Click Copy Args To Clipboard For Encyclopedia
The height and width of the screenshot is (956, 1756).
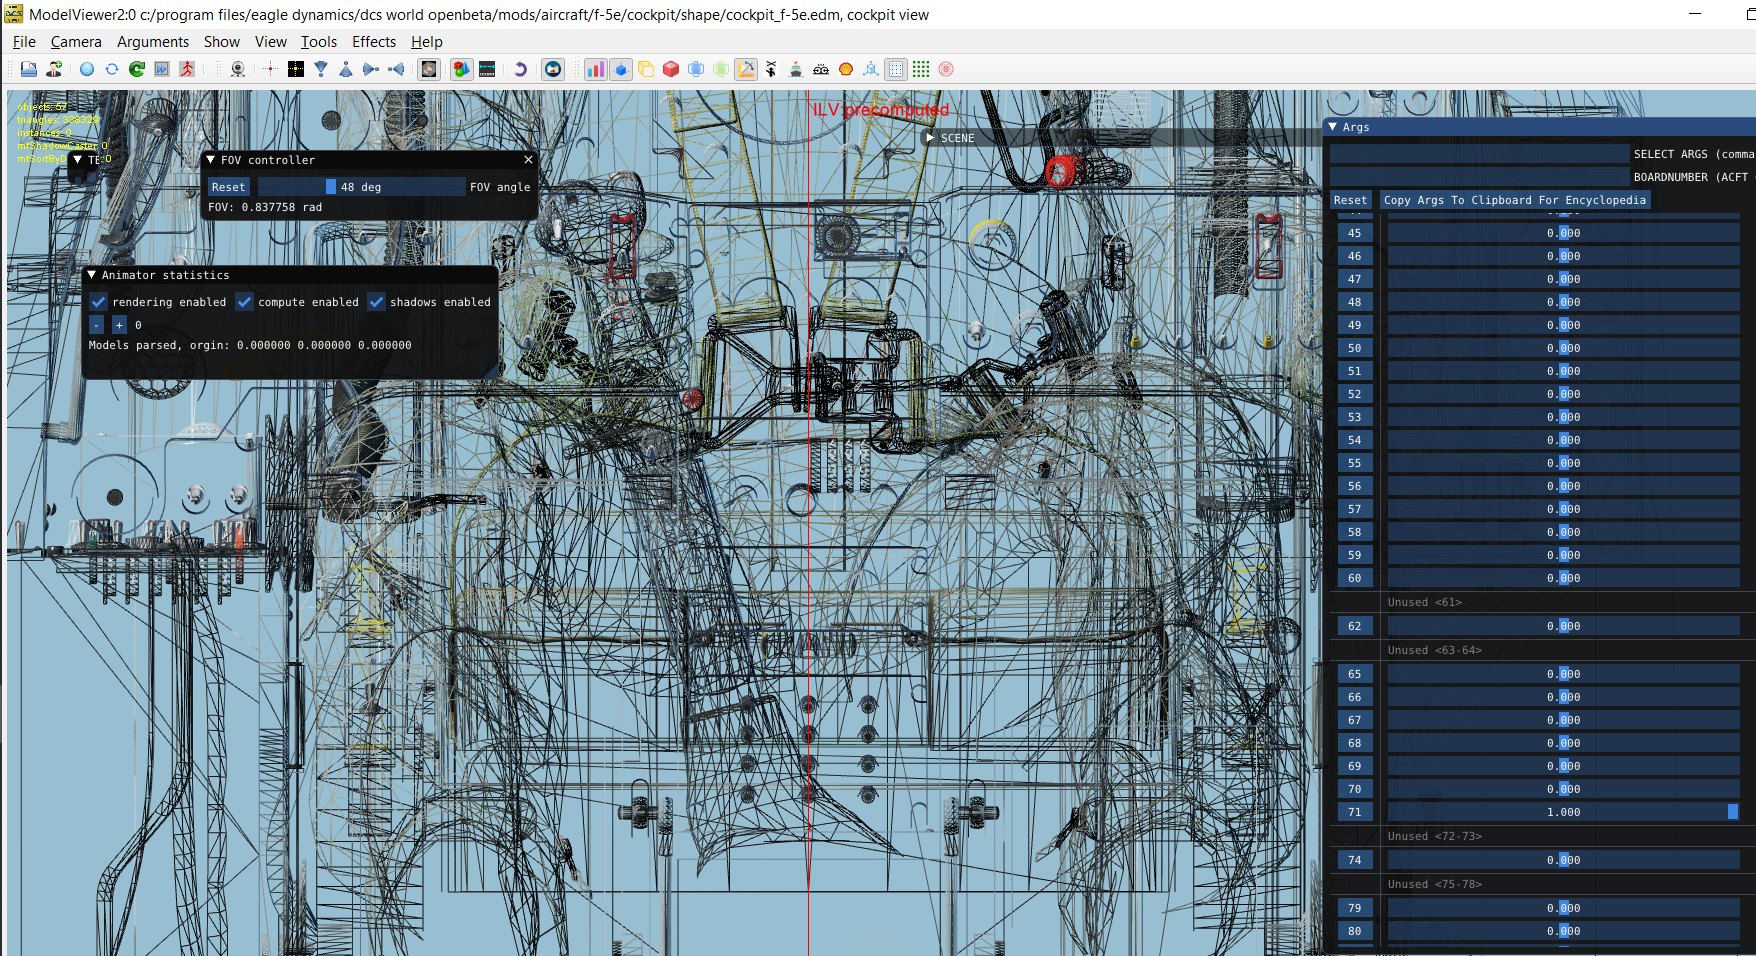point(1514,200)
